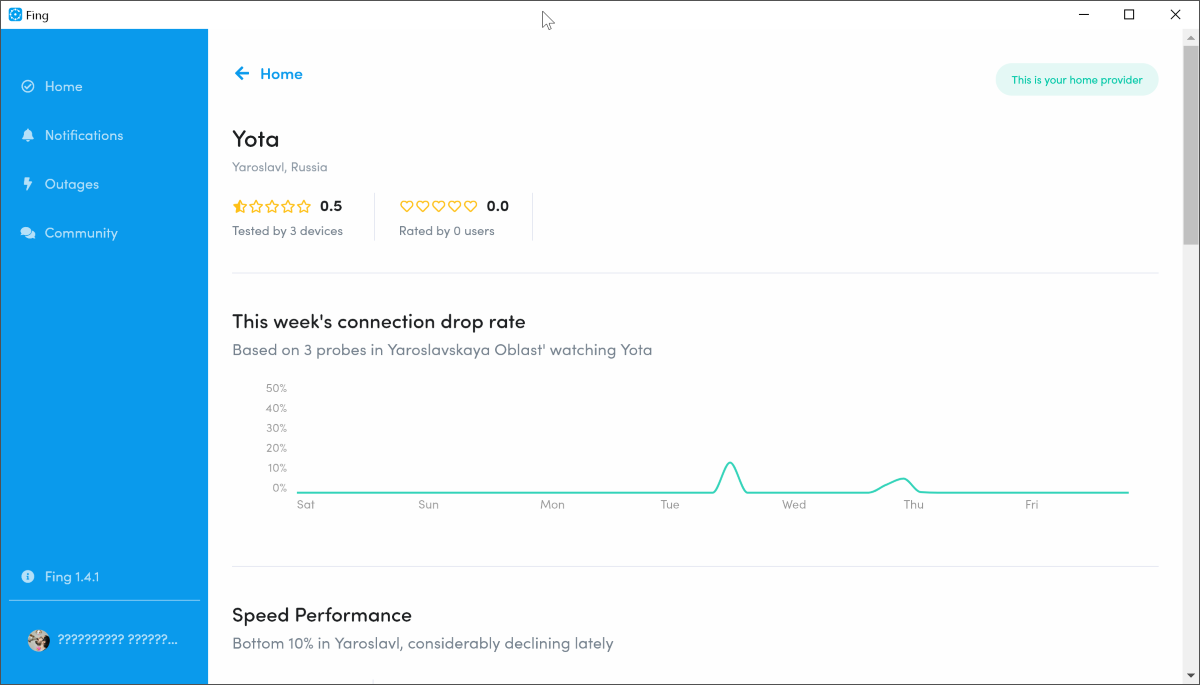Click the Home checkmark icon

[x=28, y=87]
